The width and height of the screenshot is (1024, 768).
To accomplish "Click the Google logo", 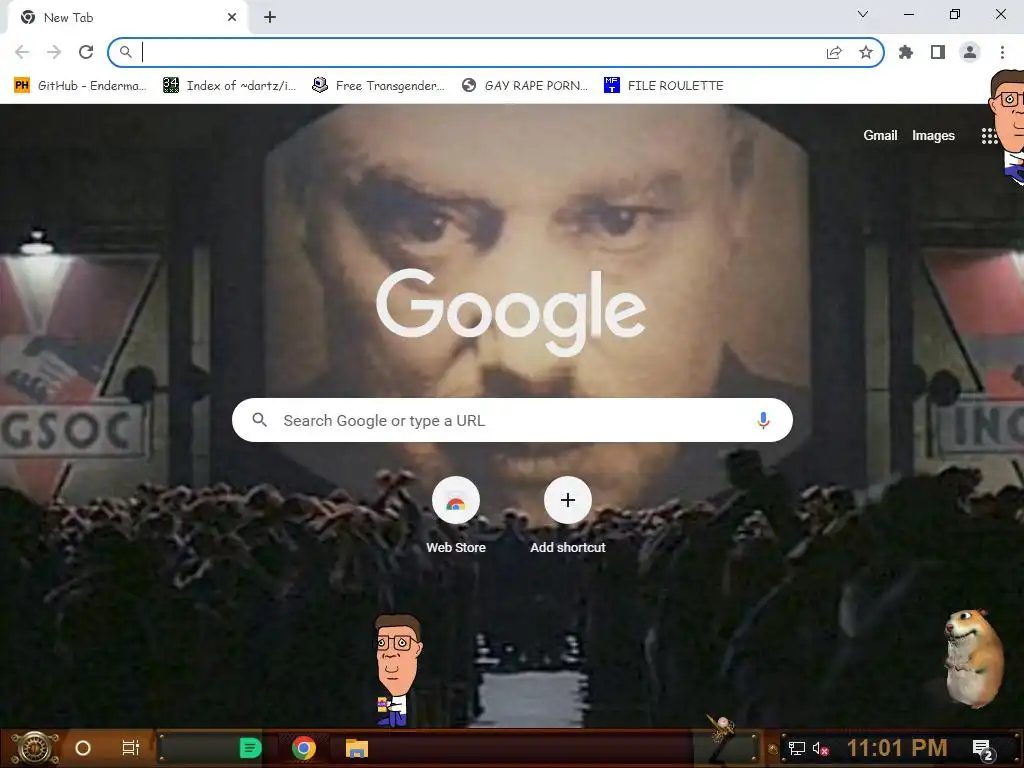I will point(511,313).
